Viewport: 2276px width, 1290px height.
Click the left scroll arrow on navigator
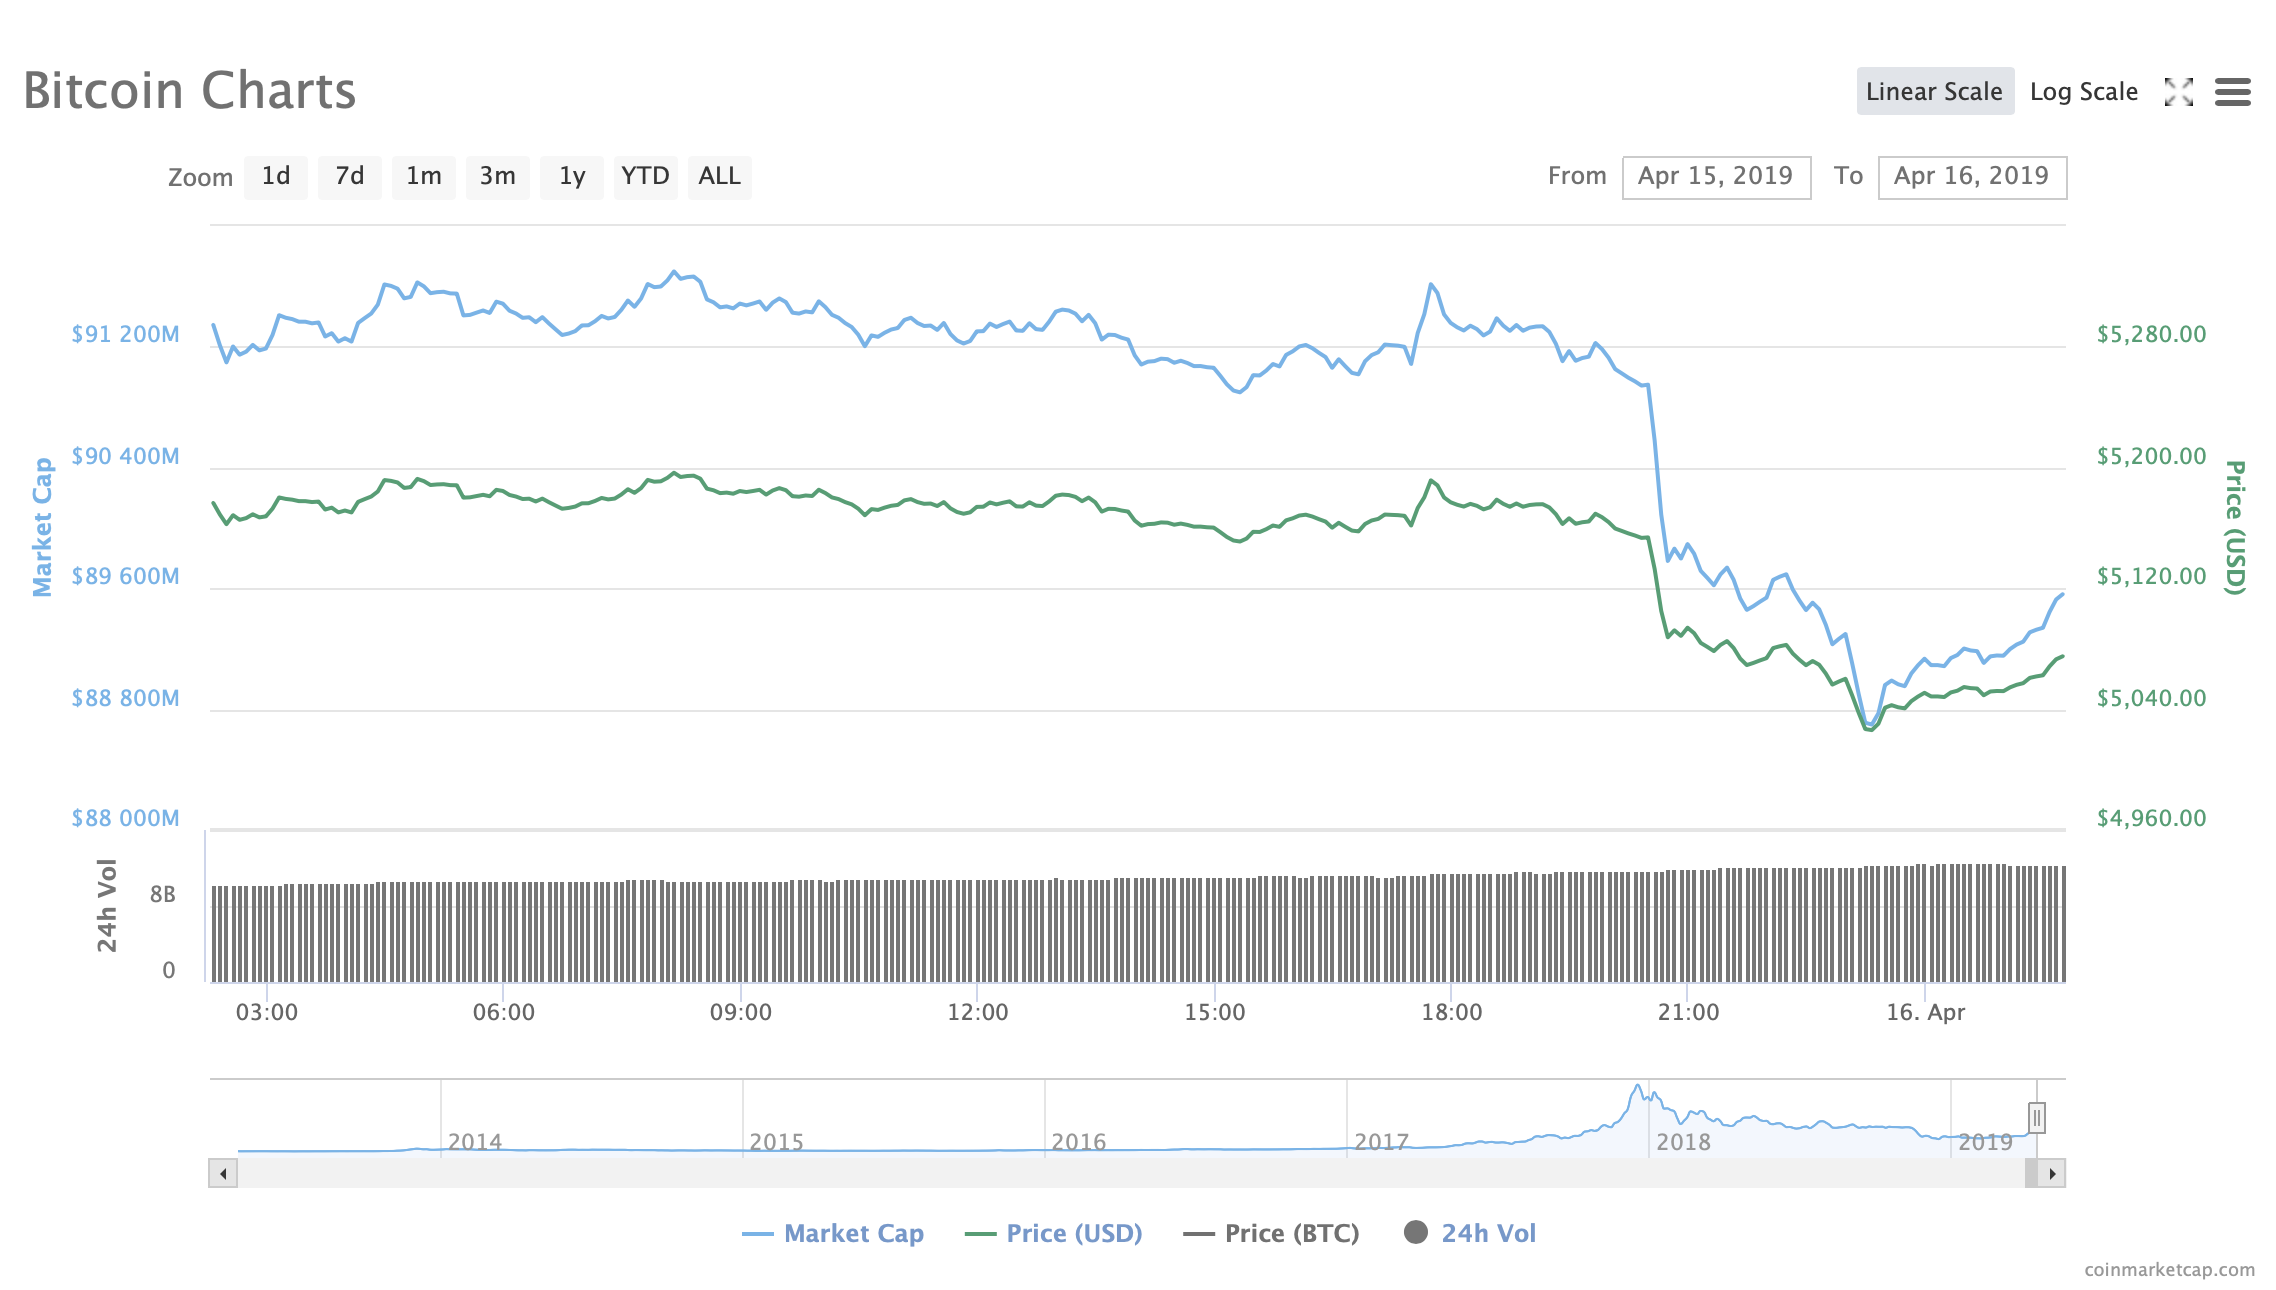pyautogui.click(x=223, y=1173)
